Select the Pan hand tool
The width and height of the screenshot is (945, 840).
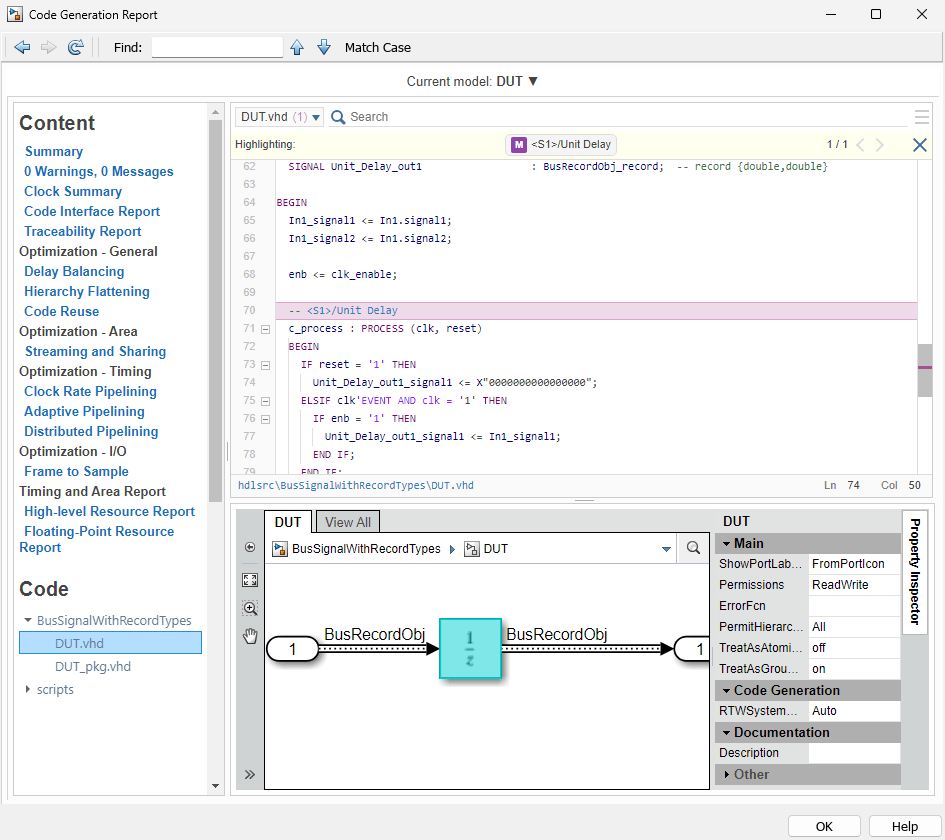coord(250,636)
